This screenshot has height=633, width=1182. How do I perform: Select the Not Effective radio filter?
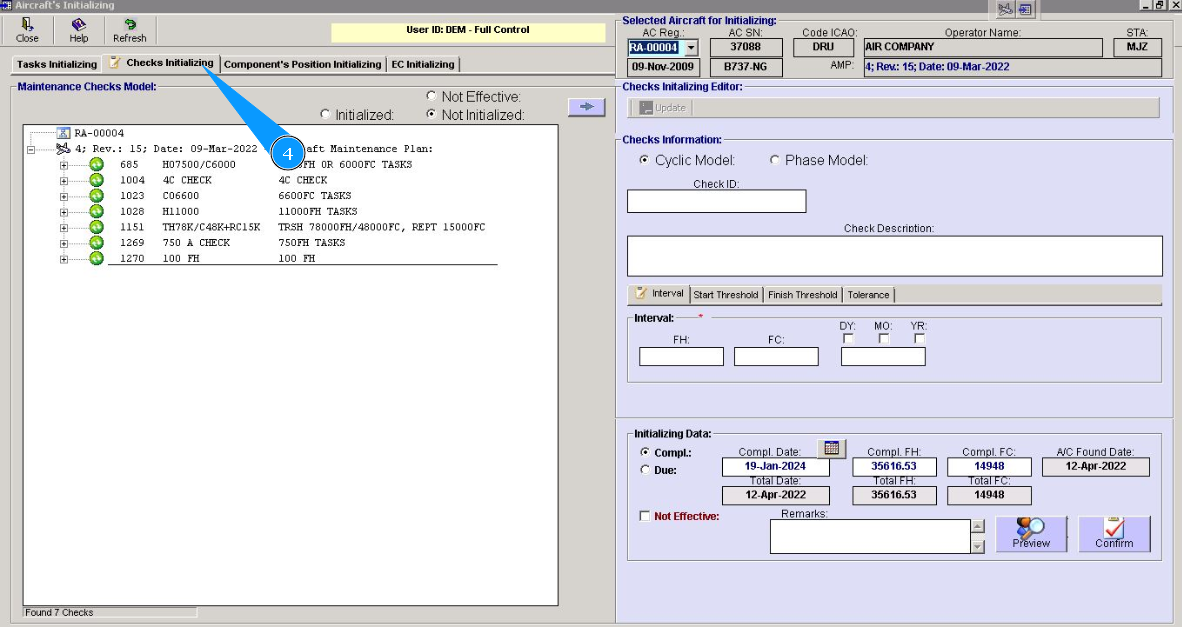(x=432, y=96)
